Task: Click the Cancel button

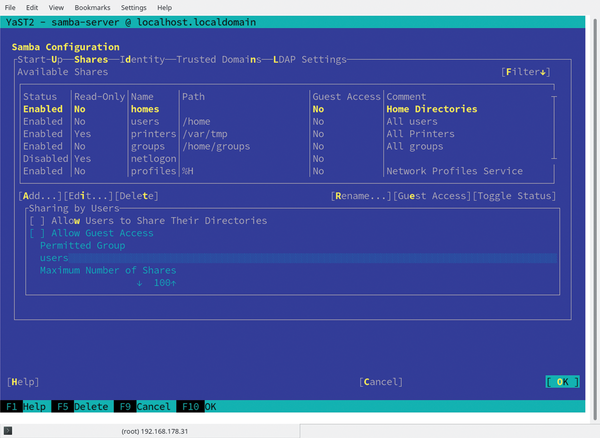Action: point(381,382)
